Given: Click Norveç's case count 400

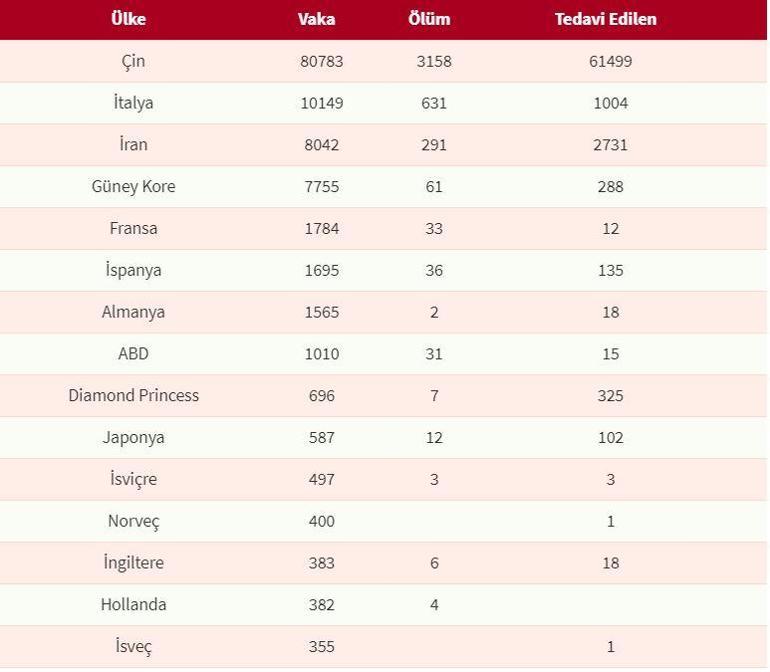Looking at the screenshot, I should pyautogui.click(x=321, y=522).
